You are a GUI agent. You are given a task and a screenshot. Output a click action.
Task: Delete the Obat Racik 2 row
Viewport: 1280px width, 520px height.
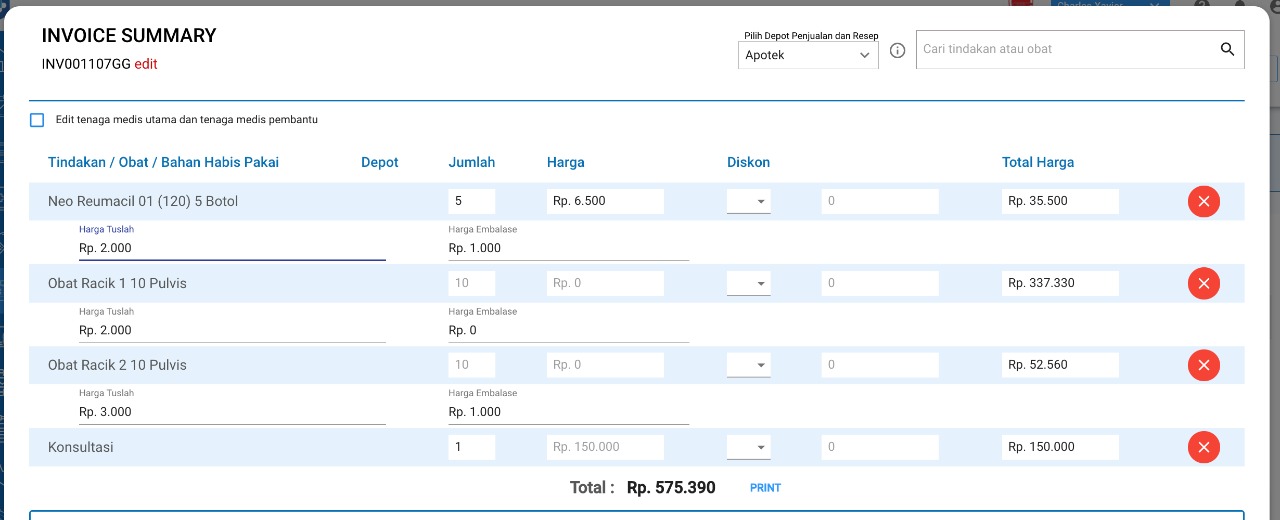(x=1203, y=365)
